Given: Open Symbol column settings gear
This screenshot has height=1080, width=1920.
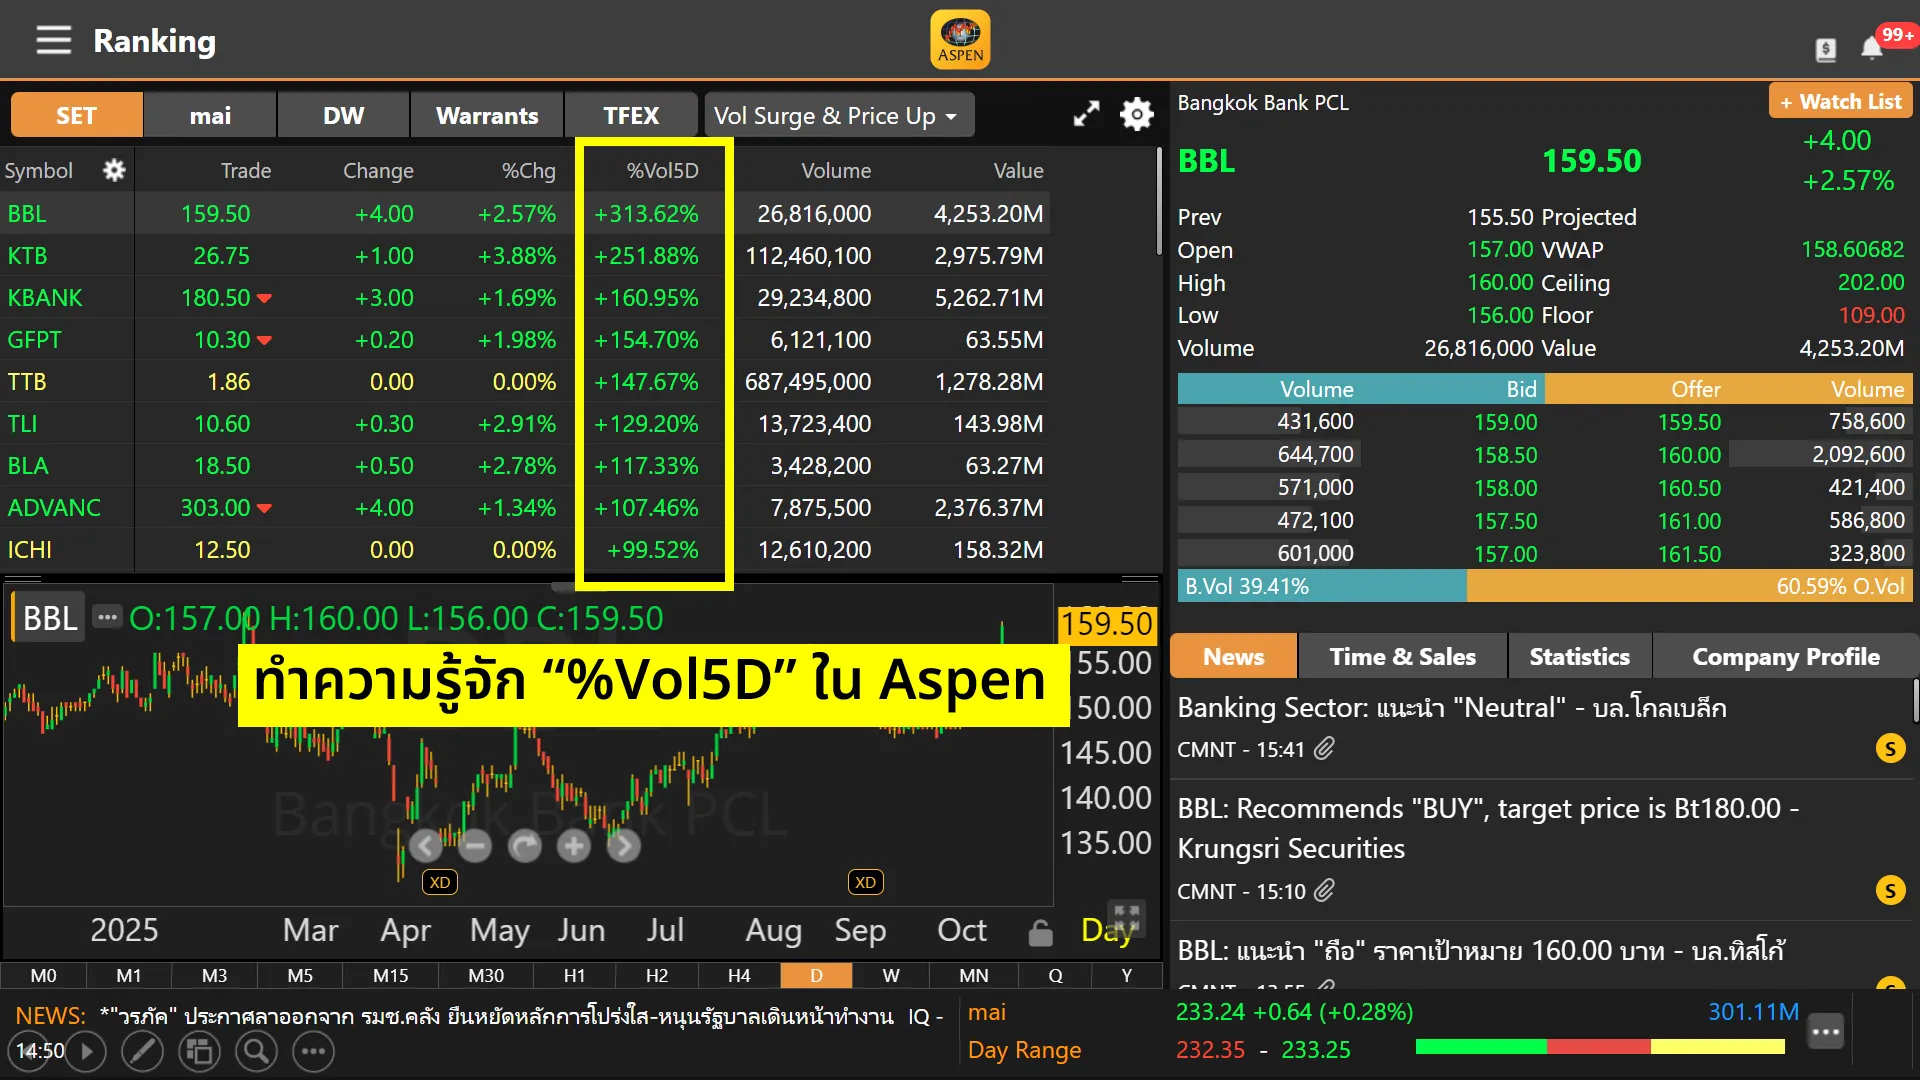Looking at the screenshot, I should tap(114, 170).
